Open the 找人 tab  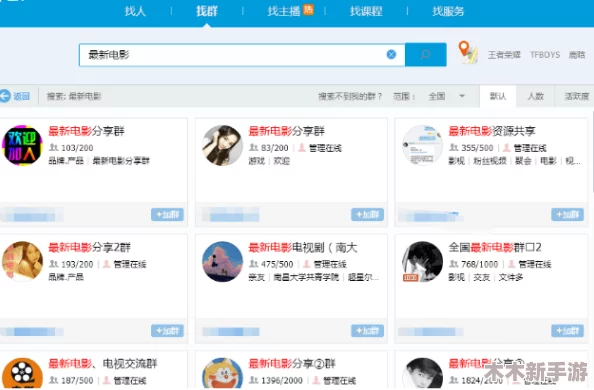tap(135, 11)
